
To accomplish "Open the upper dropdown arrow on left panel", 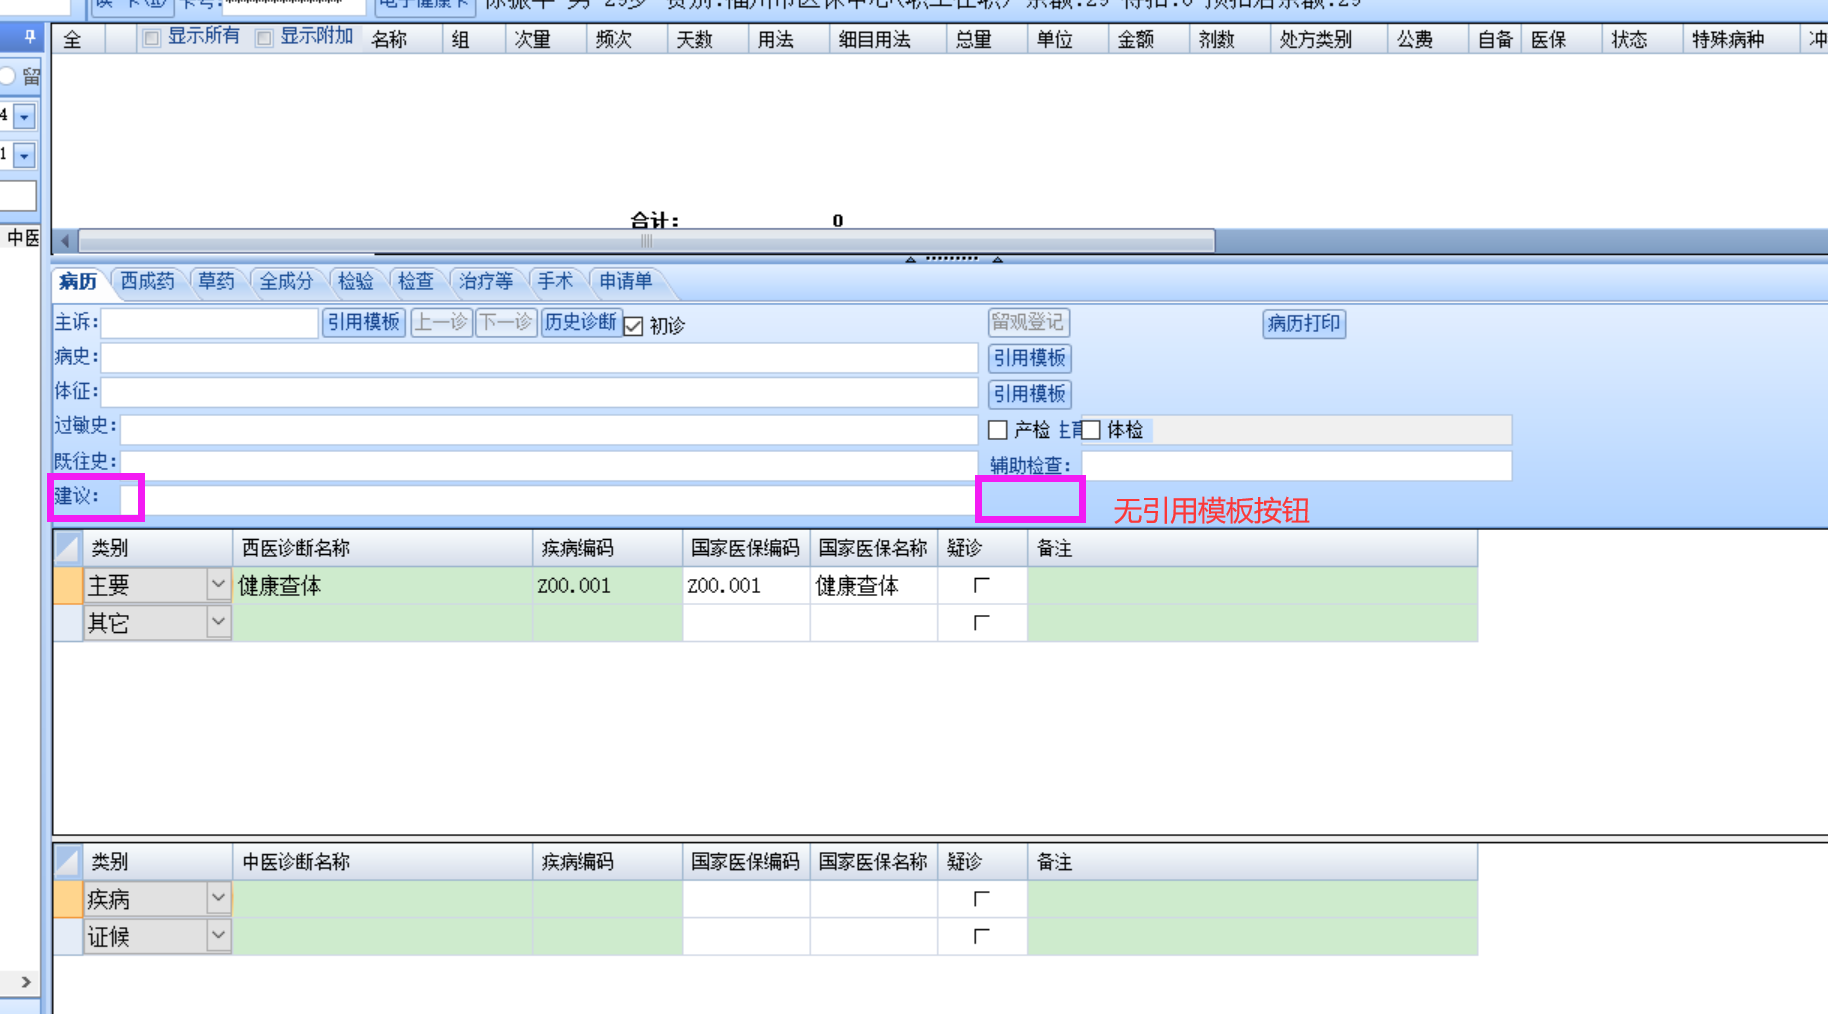I will click(x=25, y=117).
